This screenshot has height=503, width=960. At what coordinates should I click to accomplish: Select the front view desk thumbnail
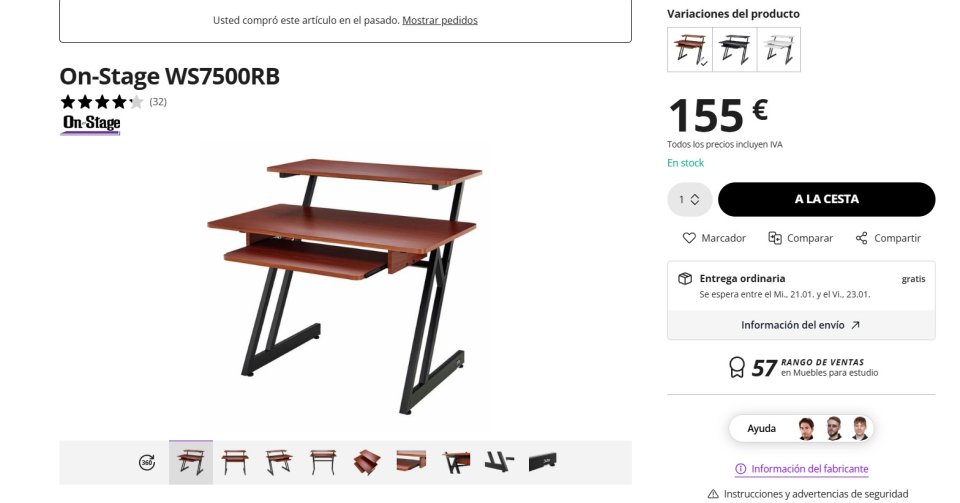235,462
